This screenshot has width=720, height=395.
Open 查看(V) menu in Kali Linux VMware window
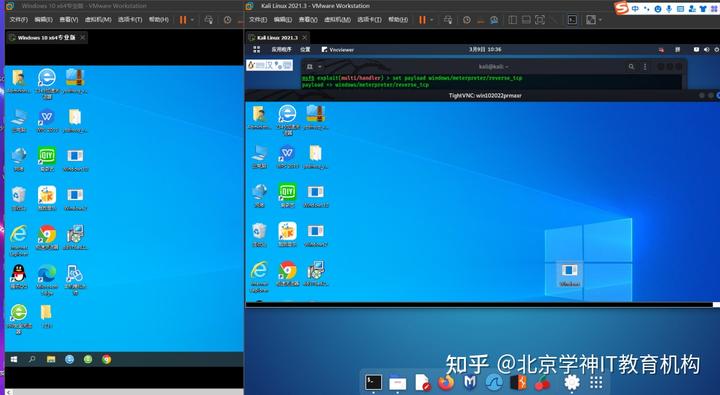tap(308, 20)
